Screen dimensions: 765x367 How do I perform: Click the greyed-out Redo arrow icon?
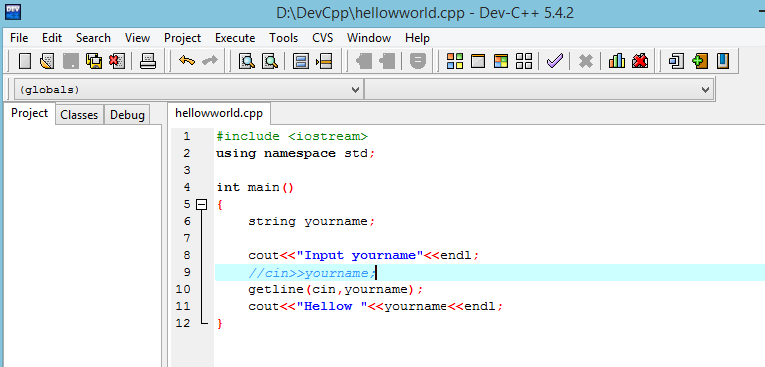[x=210, y=61]
